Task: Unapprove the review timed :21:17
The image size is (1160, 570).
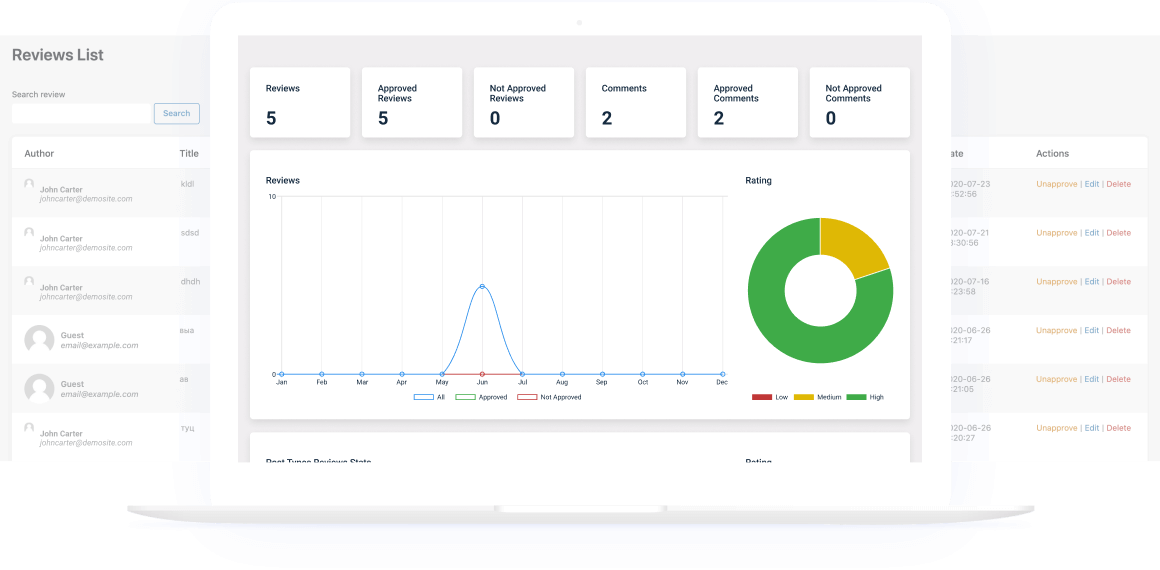Action: [x=1056, y=330]
